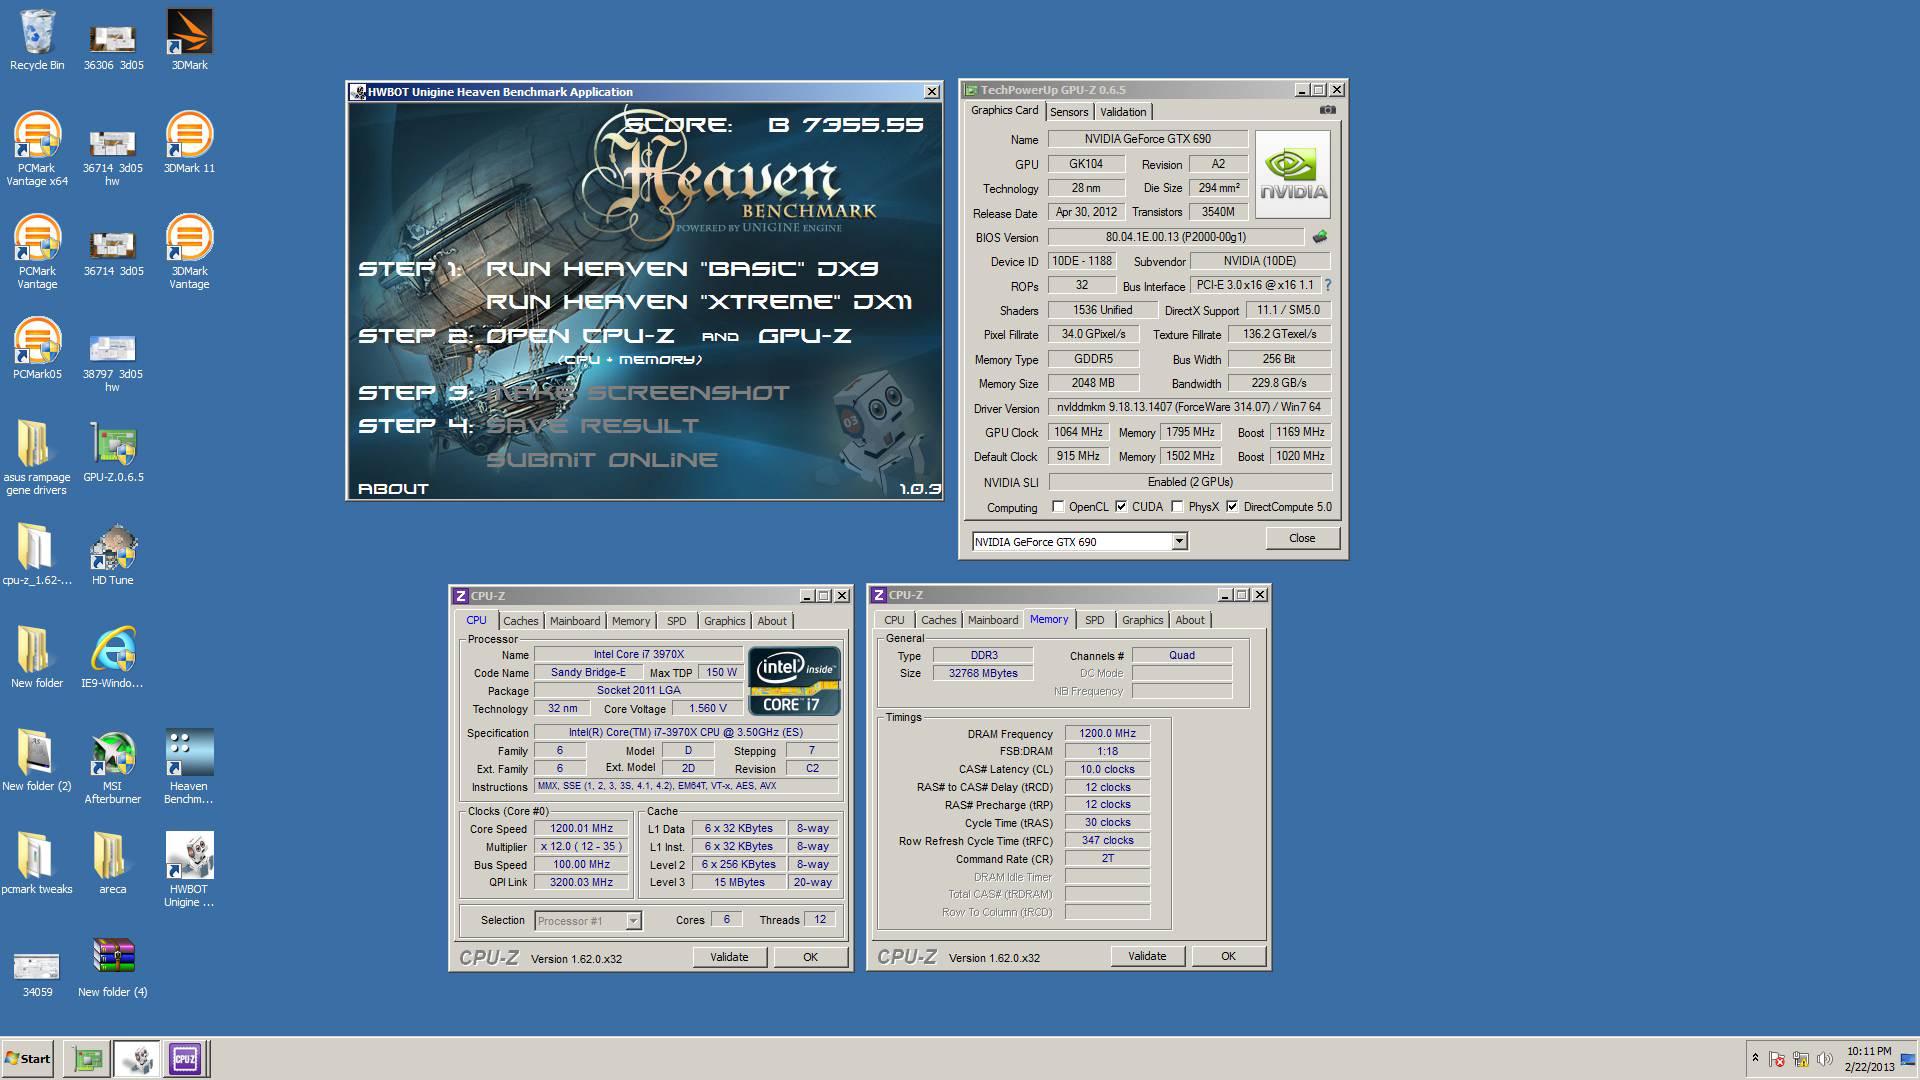Screen dimensions: 1920x1080
Task: Show hidden system tray icons
Action: pos(1755,1058)
